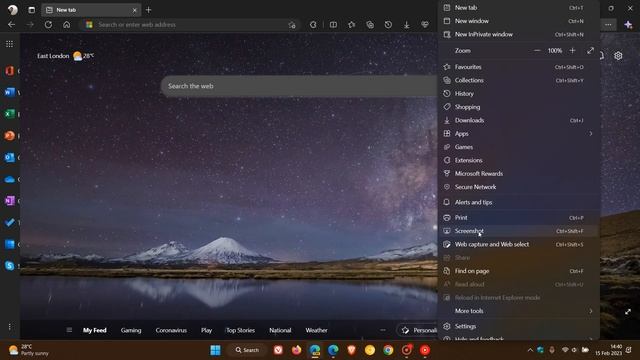
Task: Open Microsoft 365 sidebar shortcut
Action: coord(9,71)
